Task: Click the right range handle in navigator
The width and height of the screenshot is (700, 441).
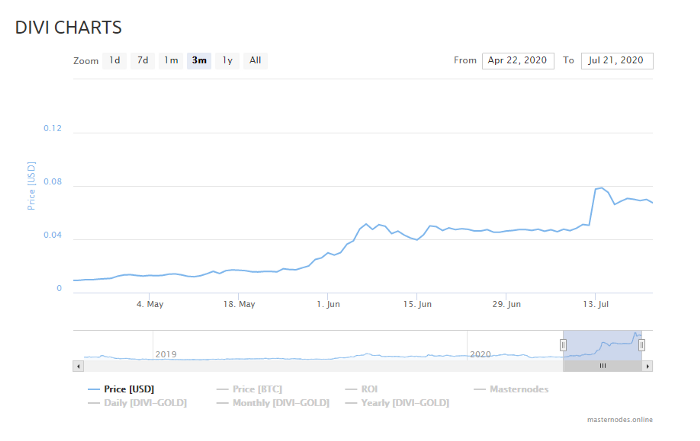Action: [642, 345]
